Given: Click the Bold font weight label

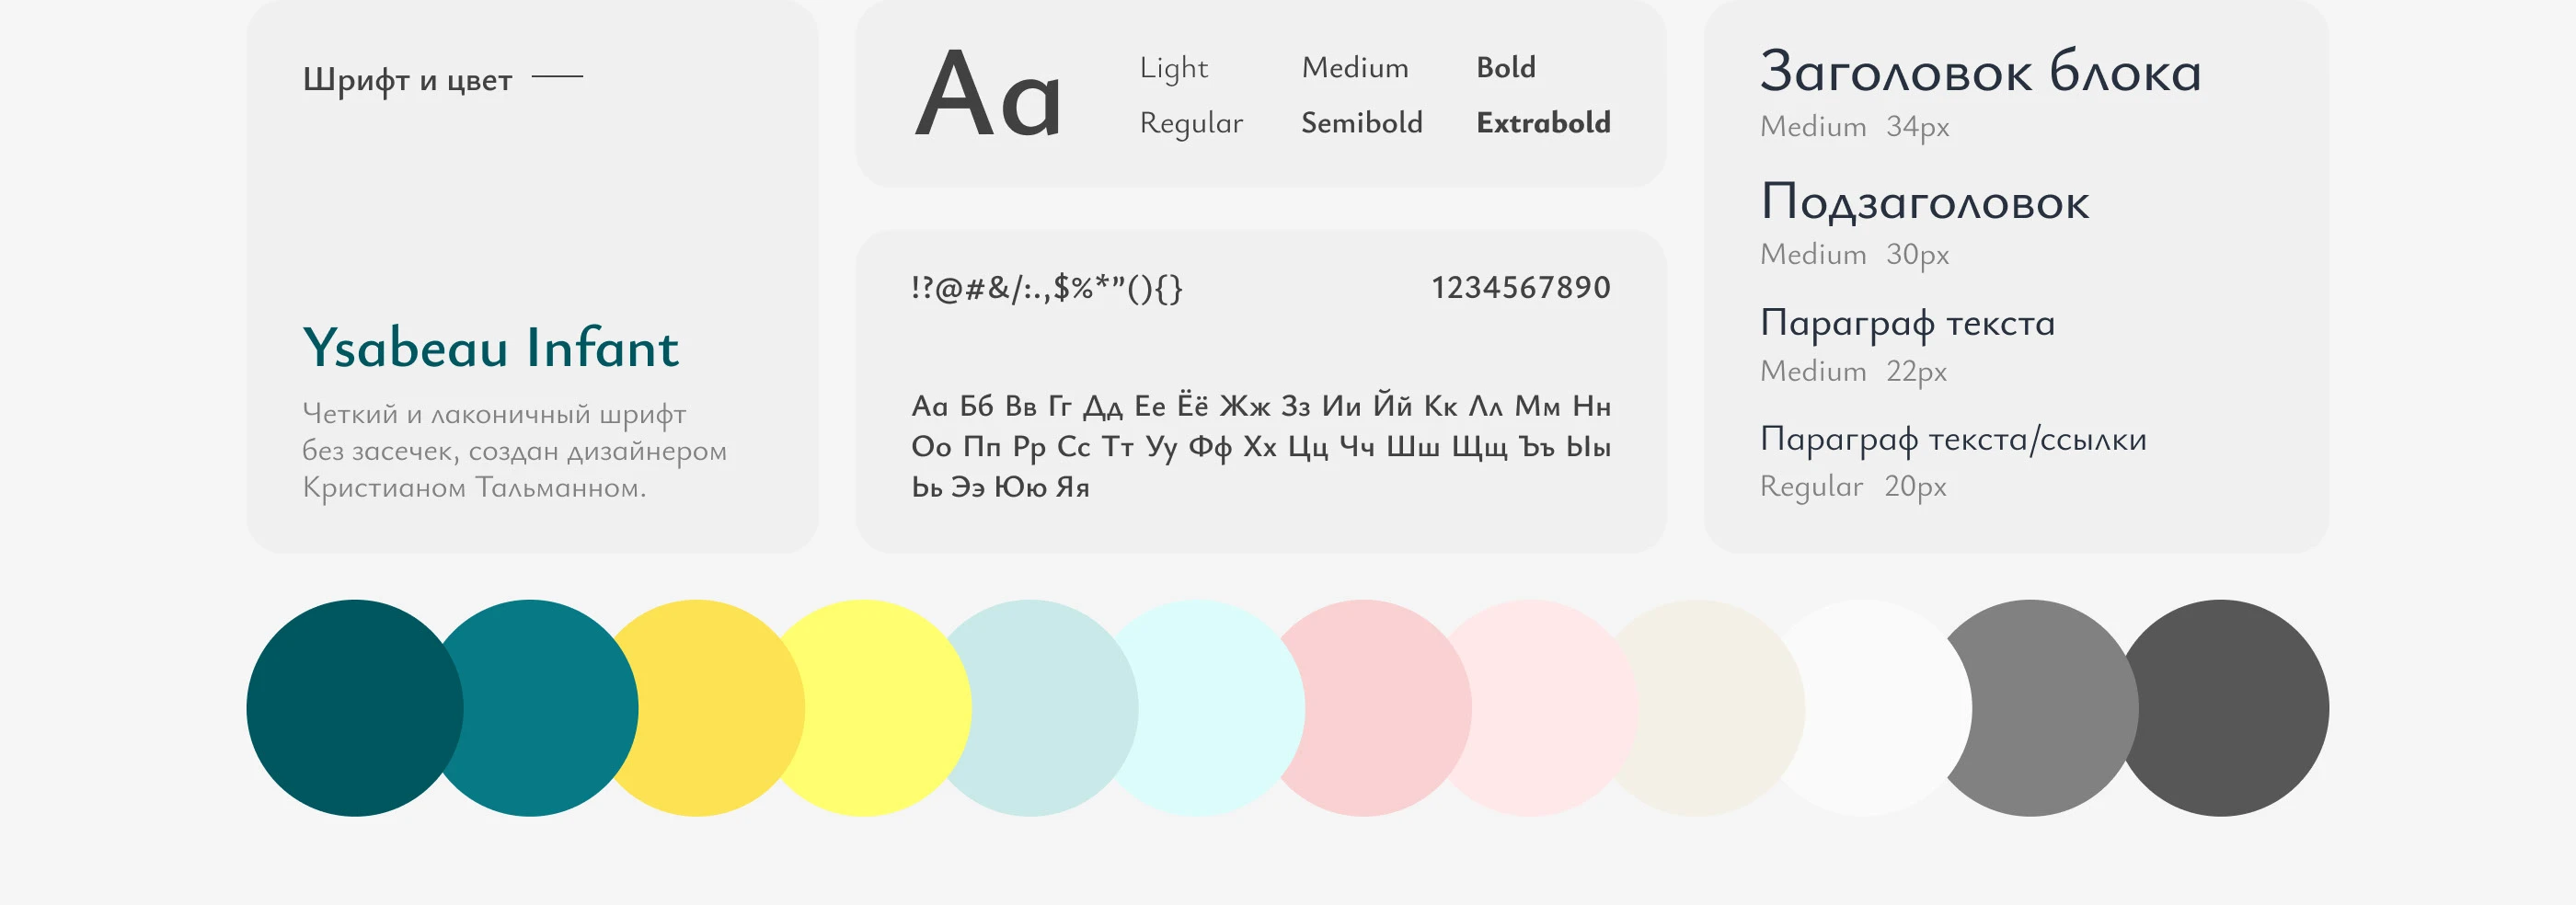Looking at the screenshot, I should [x=1506, y=68].
